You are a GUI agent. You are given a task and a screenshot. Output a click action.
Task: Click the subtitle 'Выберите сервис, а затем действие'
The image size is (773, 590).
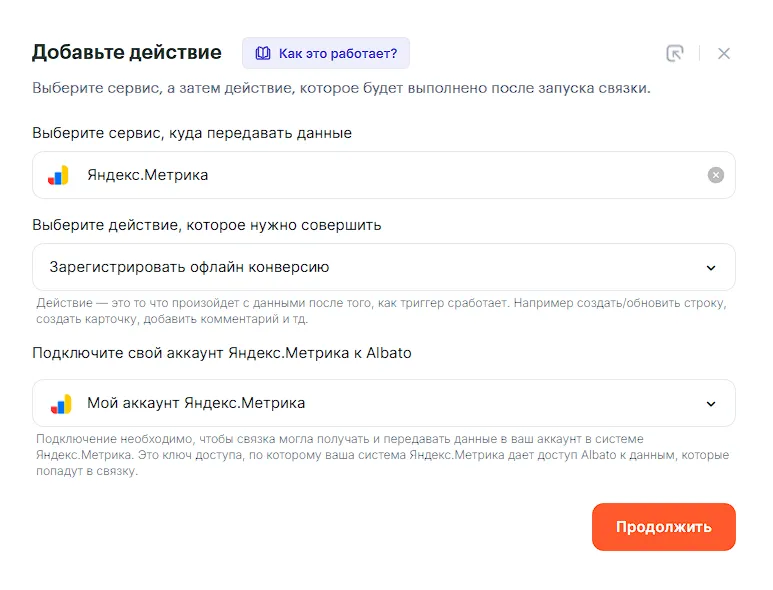pyautogui.click(x=341, y=88)
